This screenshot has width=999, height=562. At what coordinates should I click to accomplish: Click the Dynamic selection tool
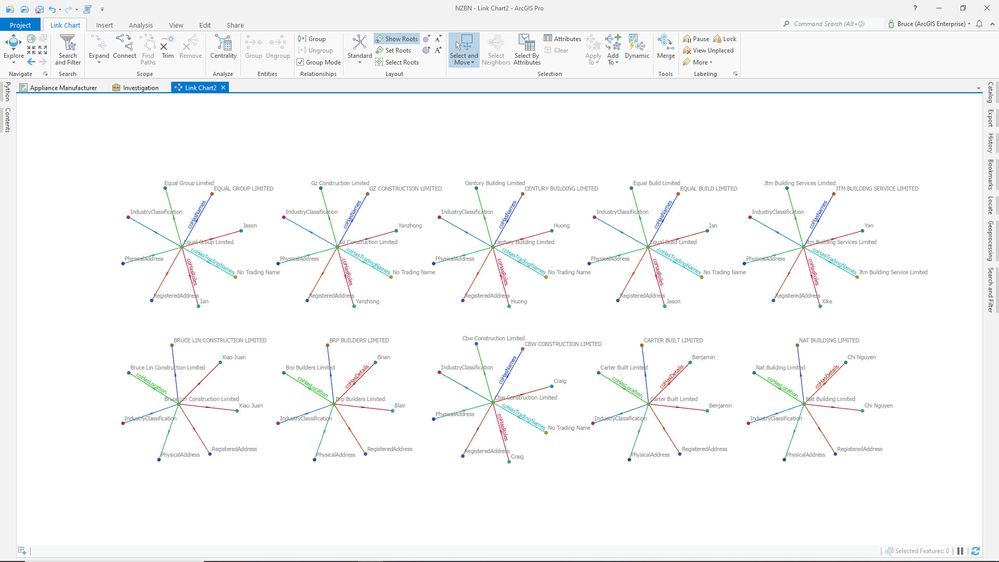click(636, 48)
